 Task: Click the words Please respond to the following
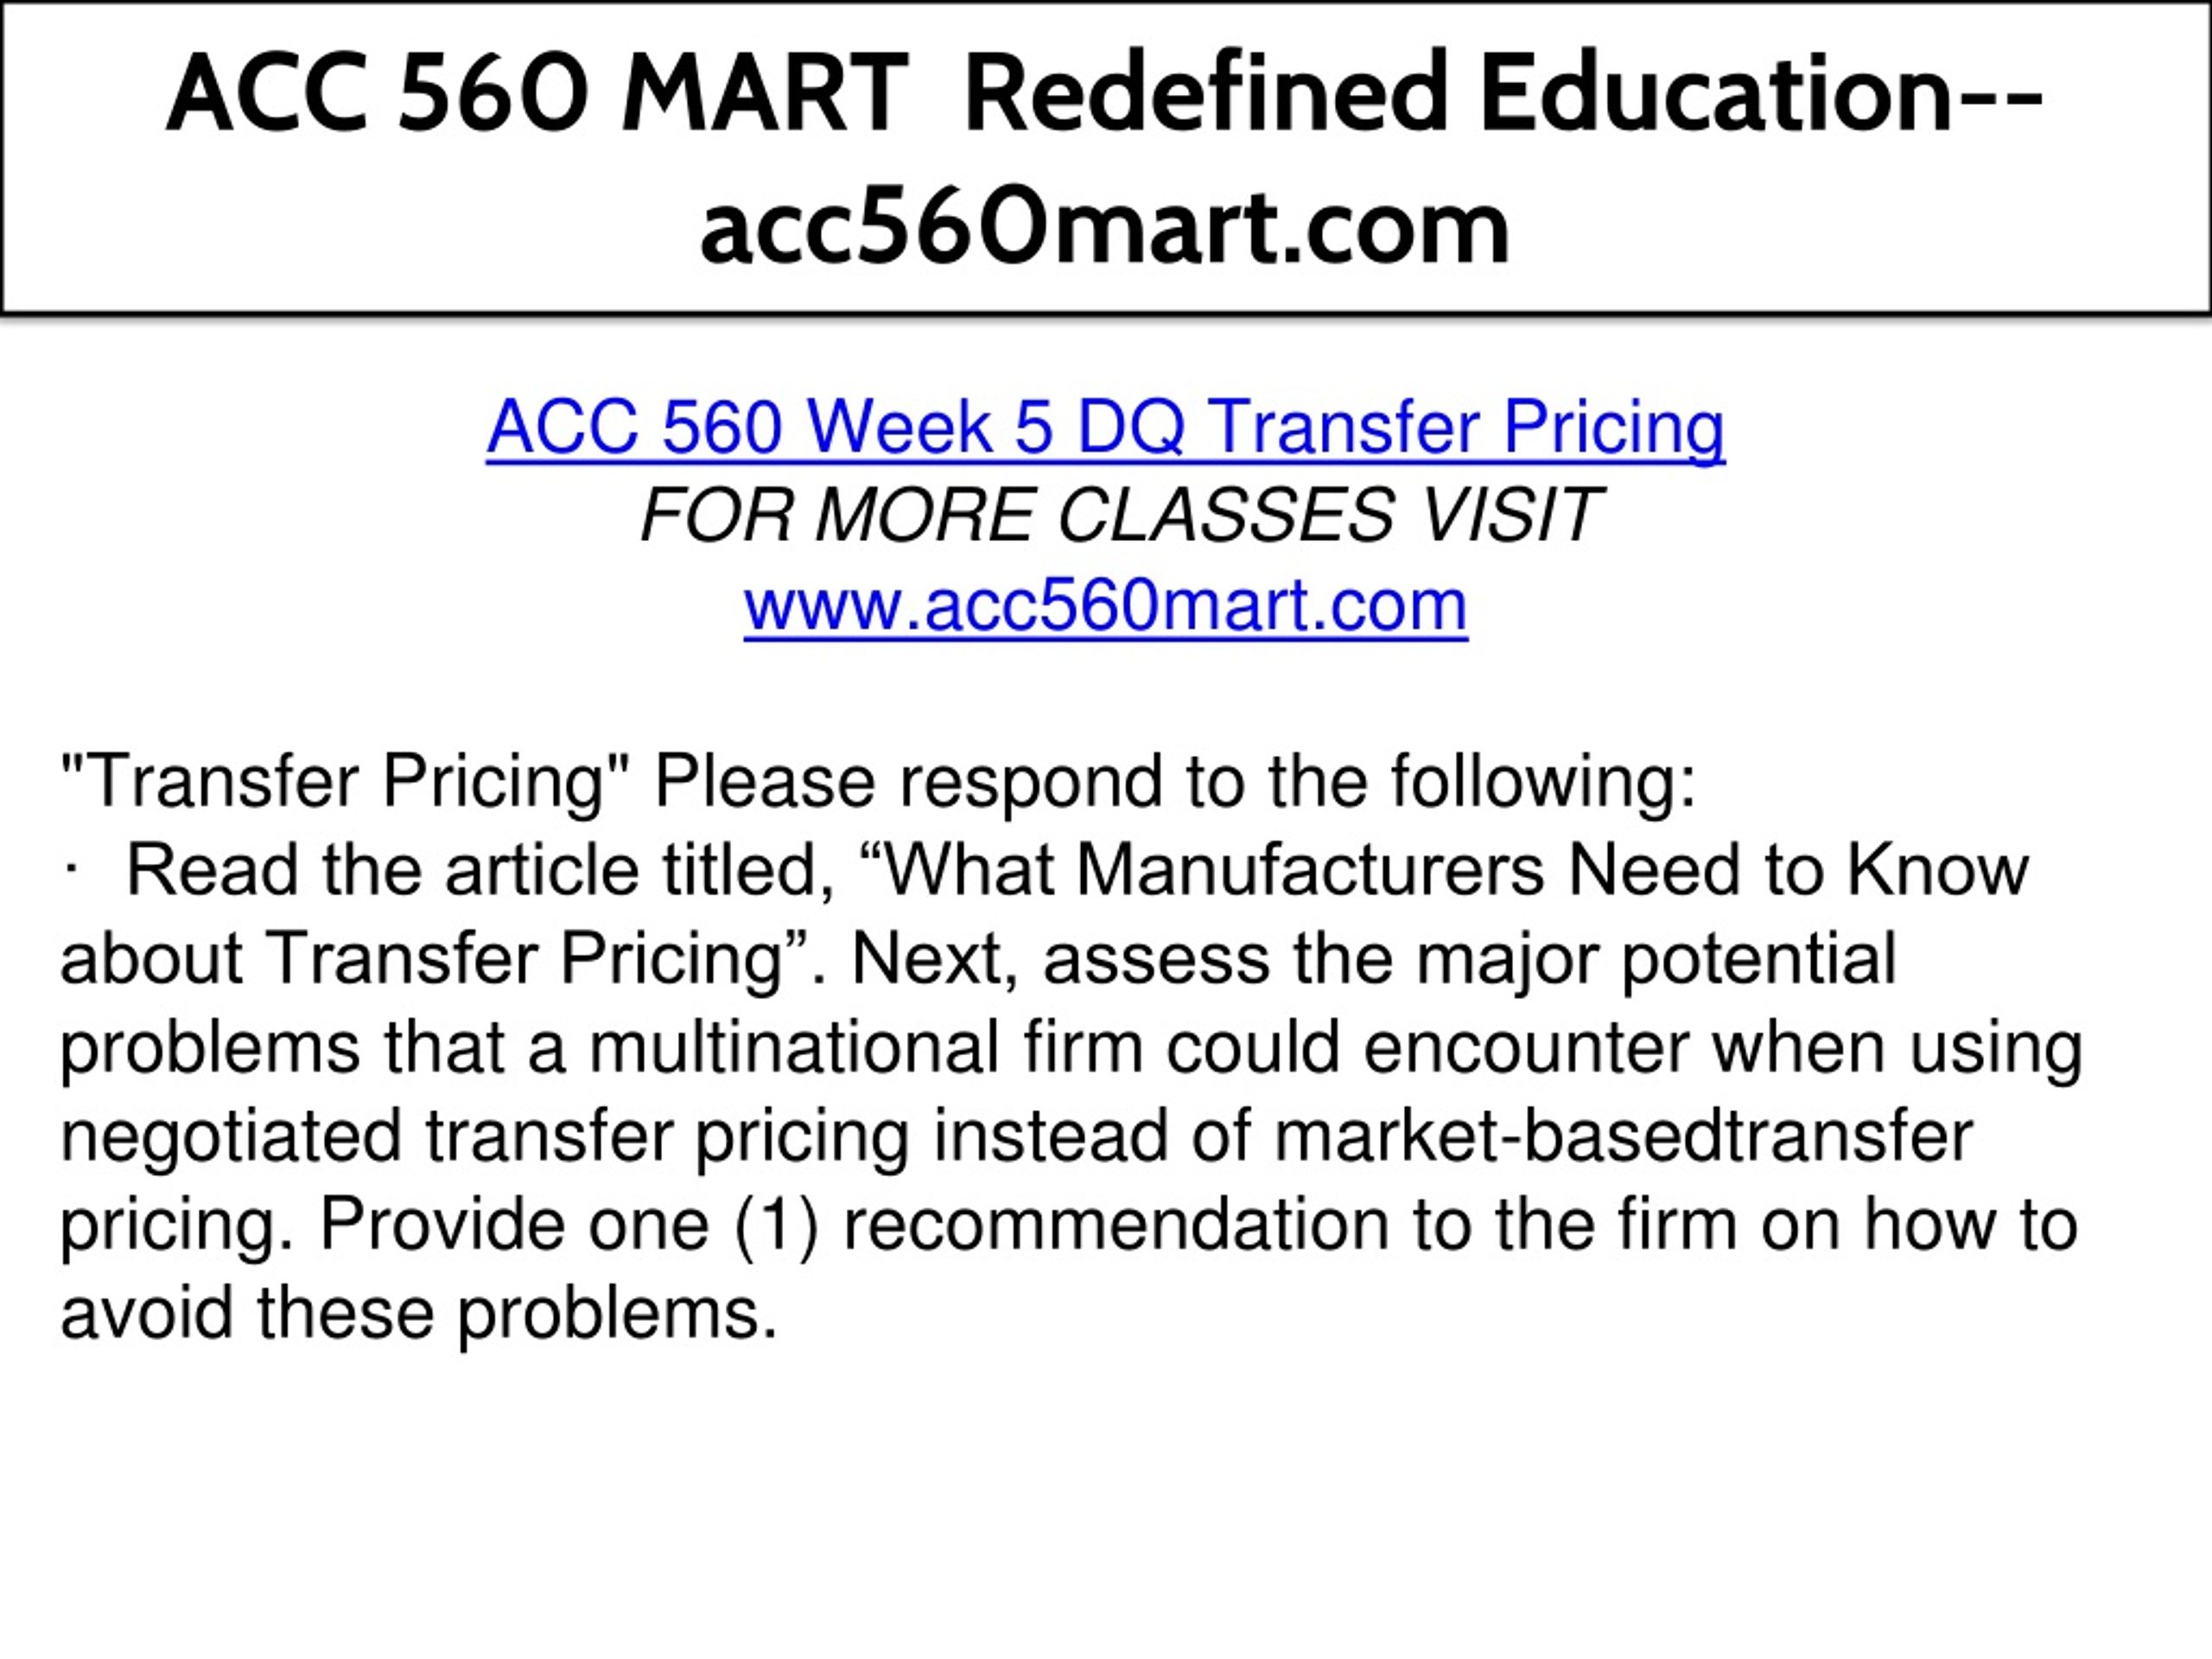(x=1175, y=782)
